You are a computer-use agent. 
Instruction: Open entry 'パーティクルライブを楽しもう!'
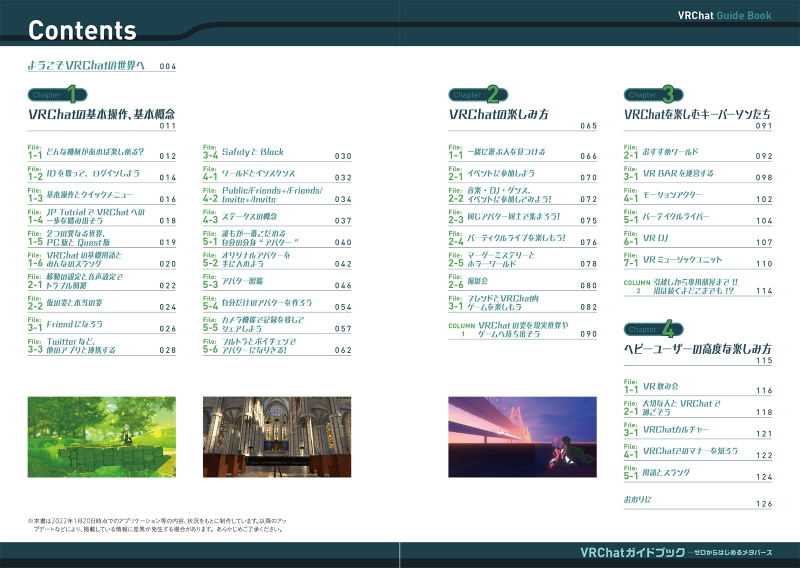coord(522,238)
